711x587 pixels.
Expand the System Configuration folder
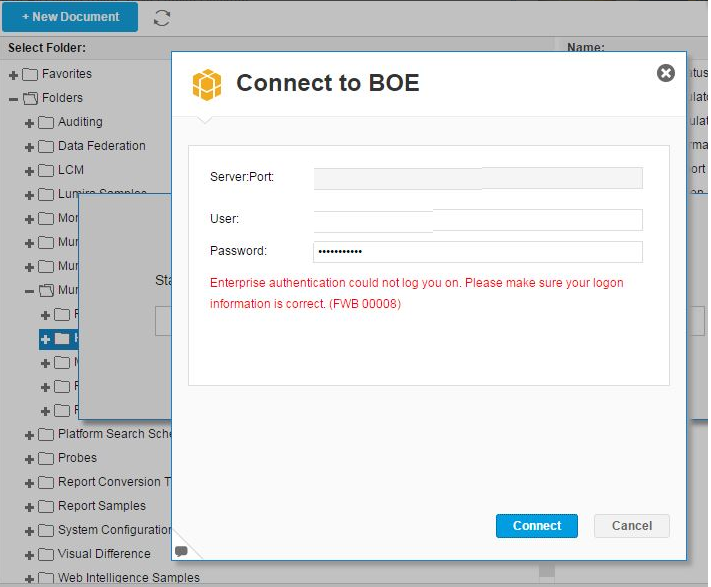point(29,531)
